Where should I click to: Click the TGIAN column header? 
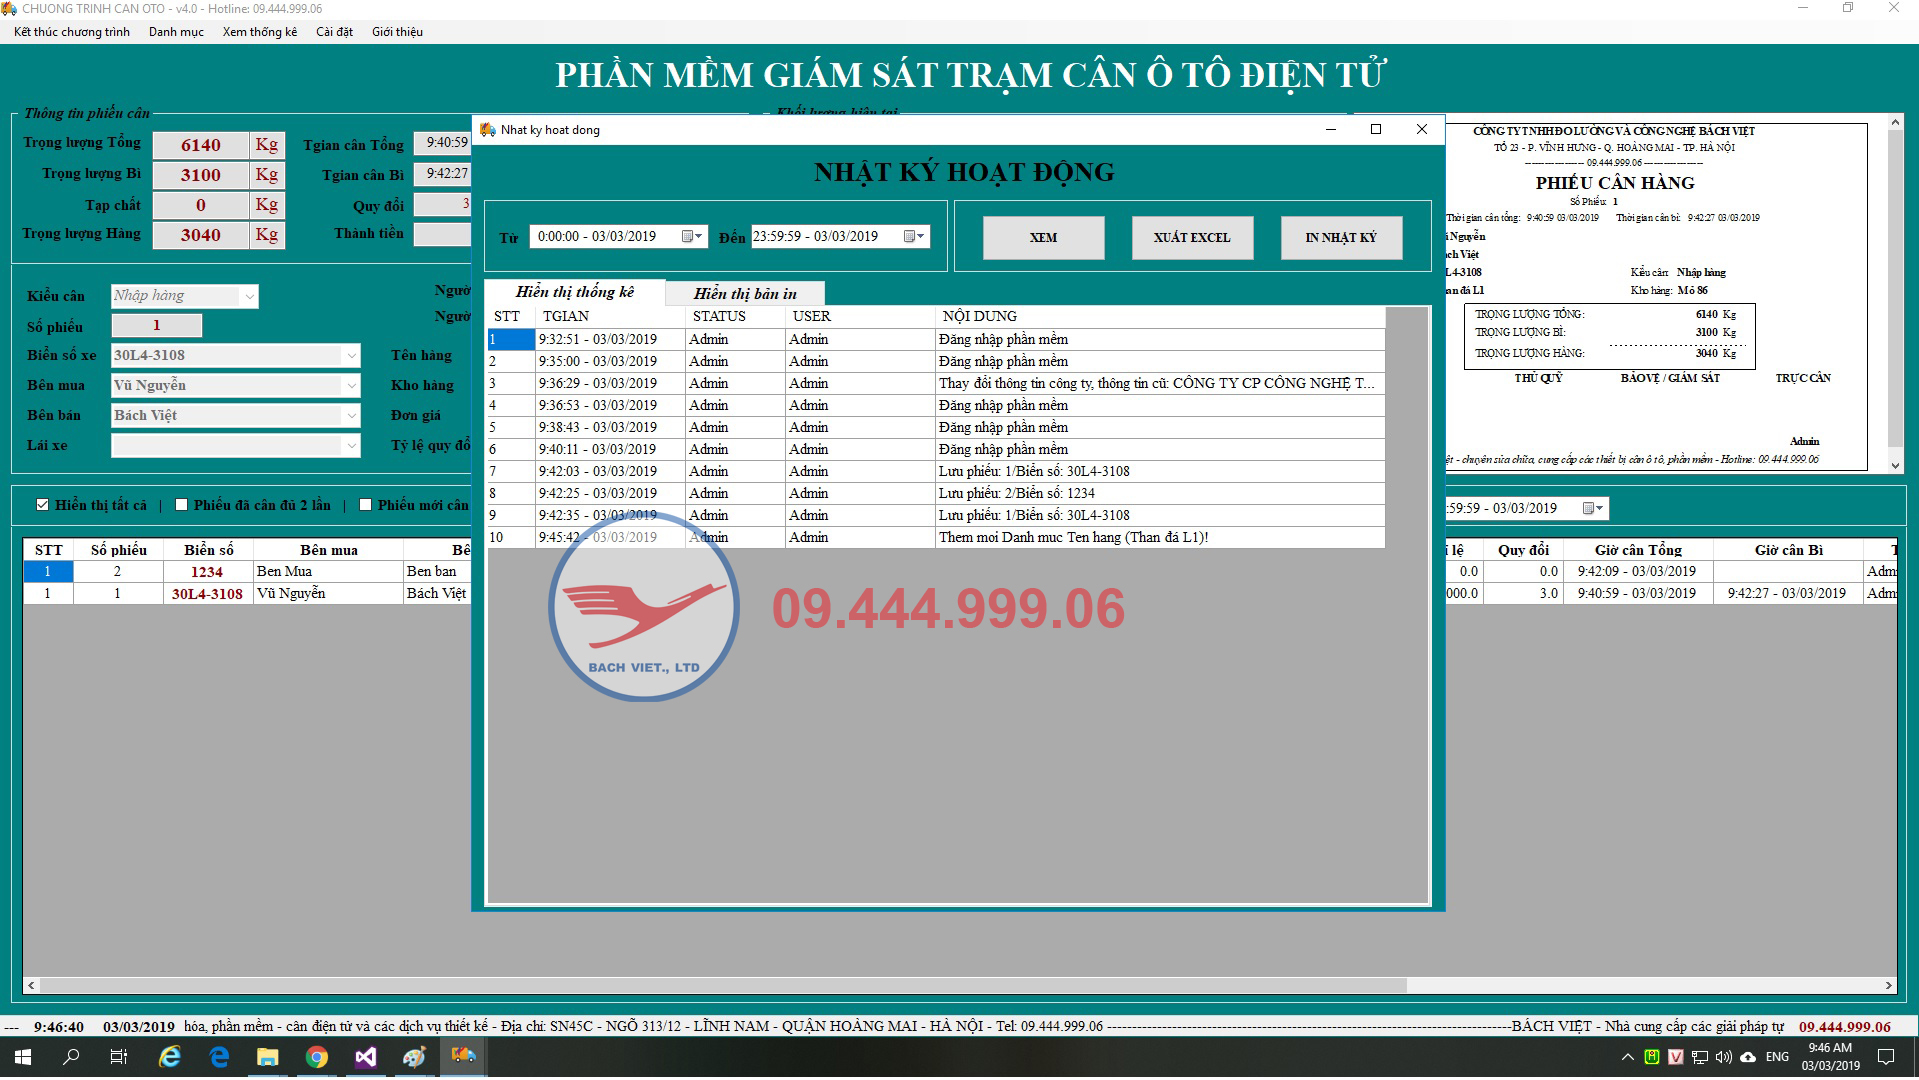point(610,317)
